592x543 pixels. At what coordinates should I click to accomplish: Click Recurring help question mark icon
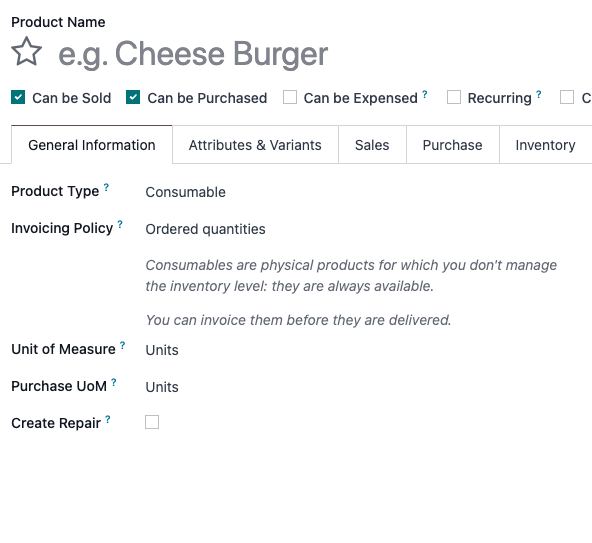539,94
